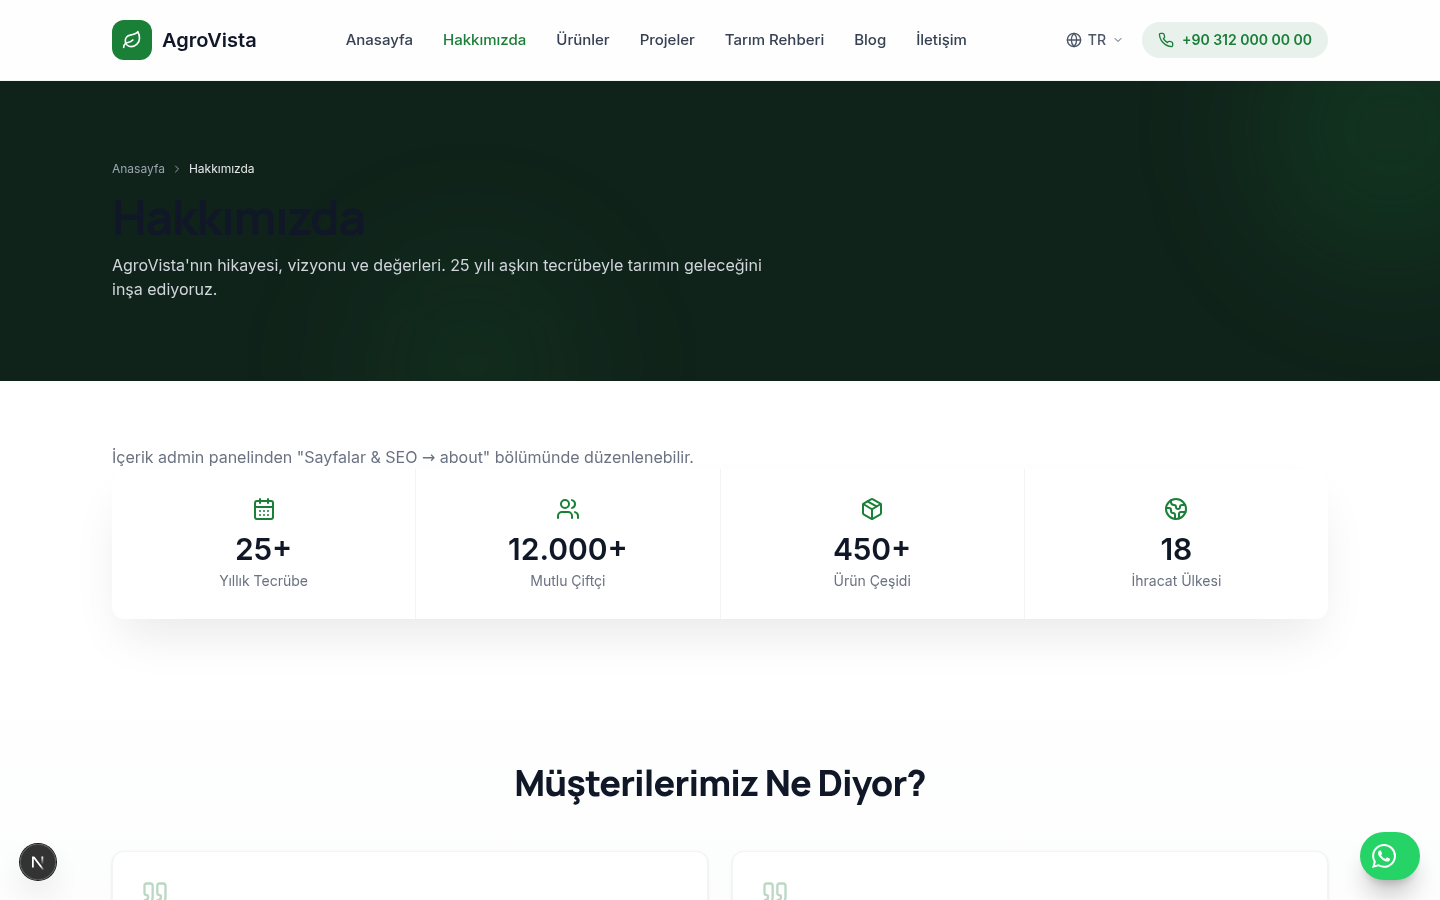Click the 18 statistic value
This screenshot has height=900, width=1440.
[1176, 549]
